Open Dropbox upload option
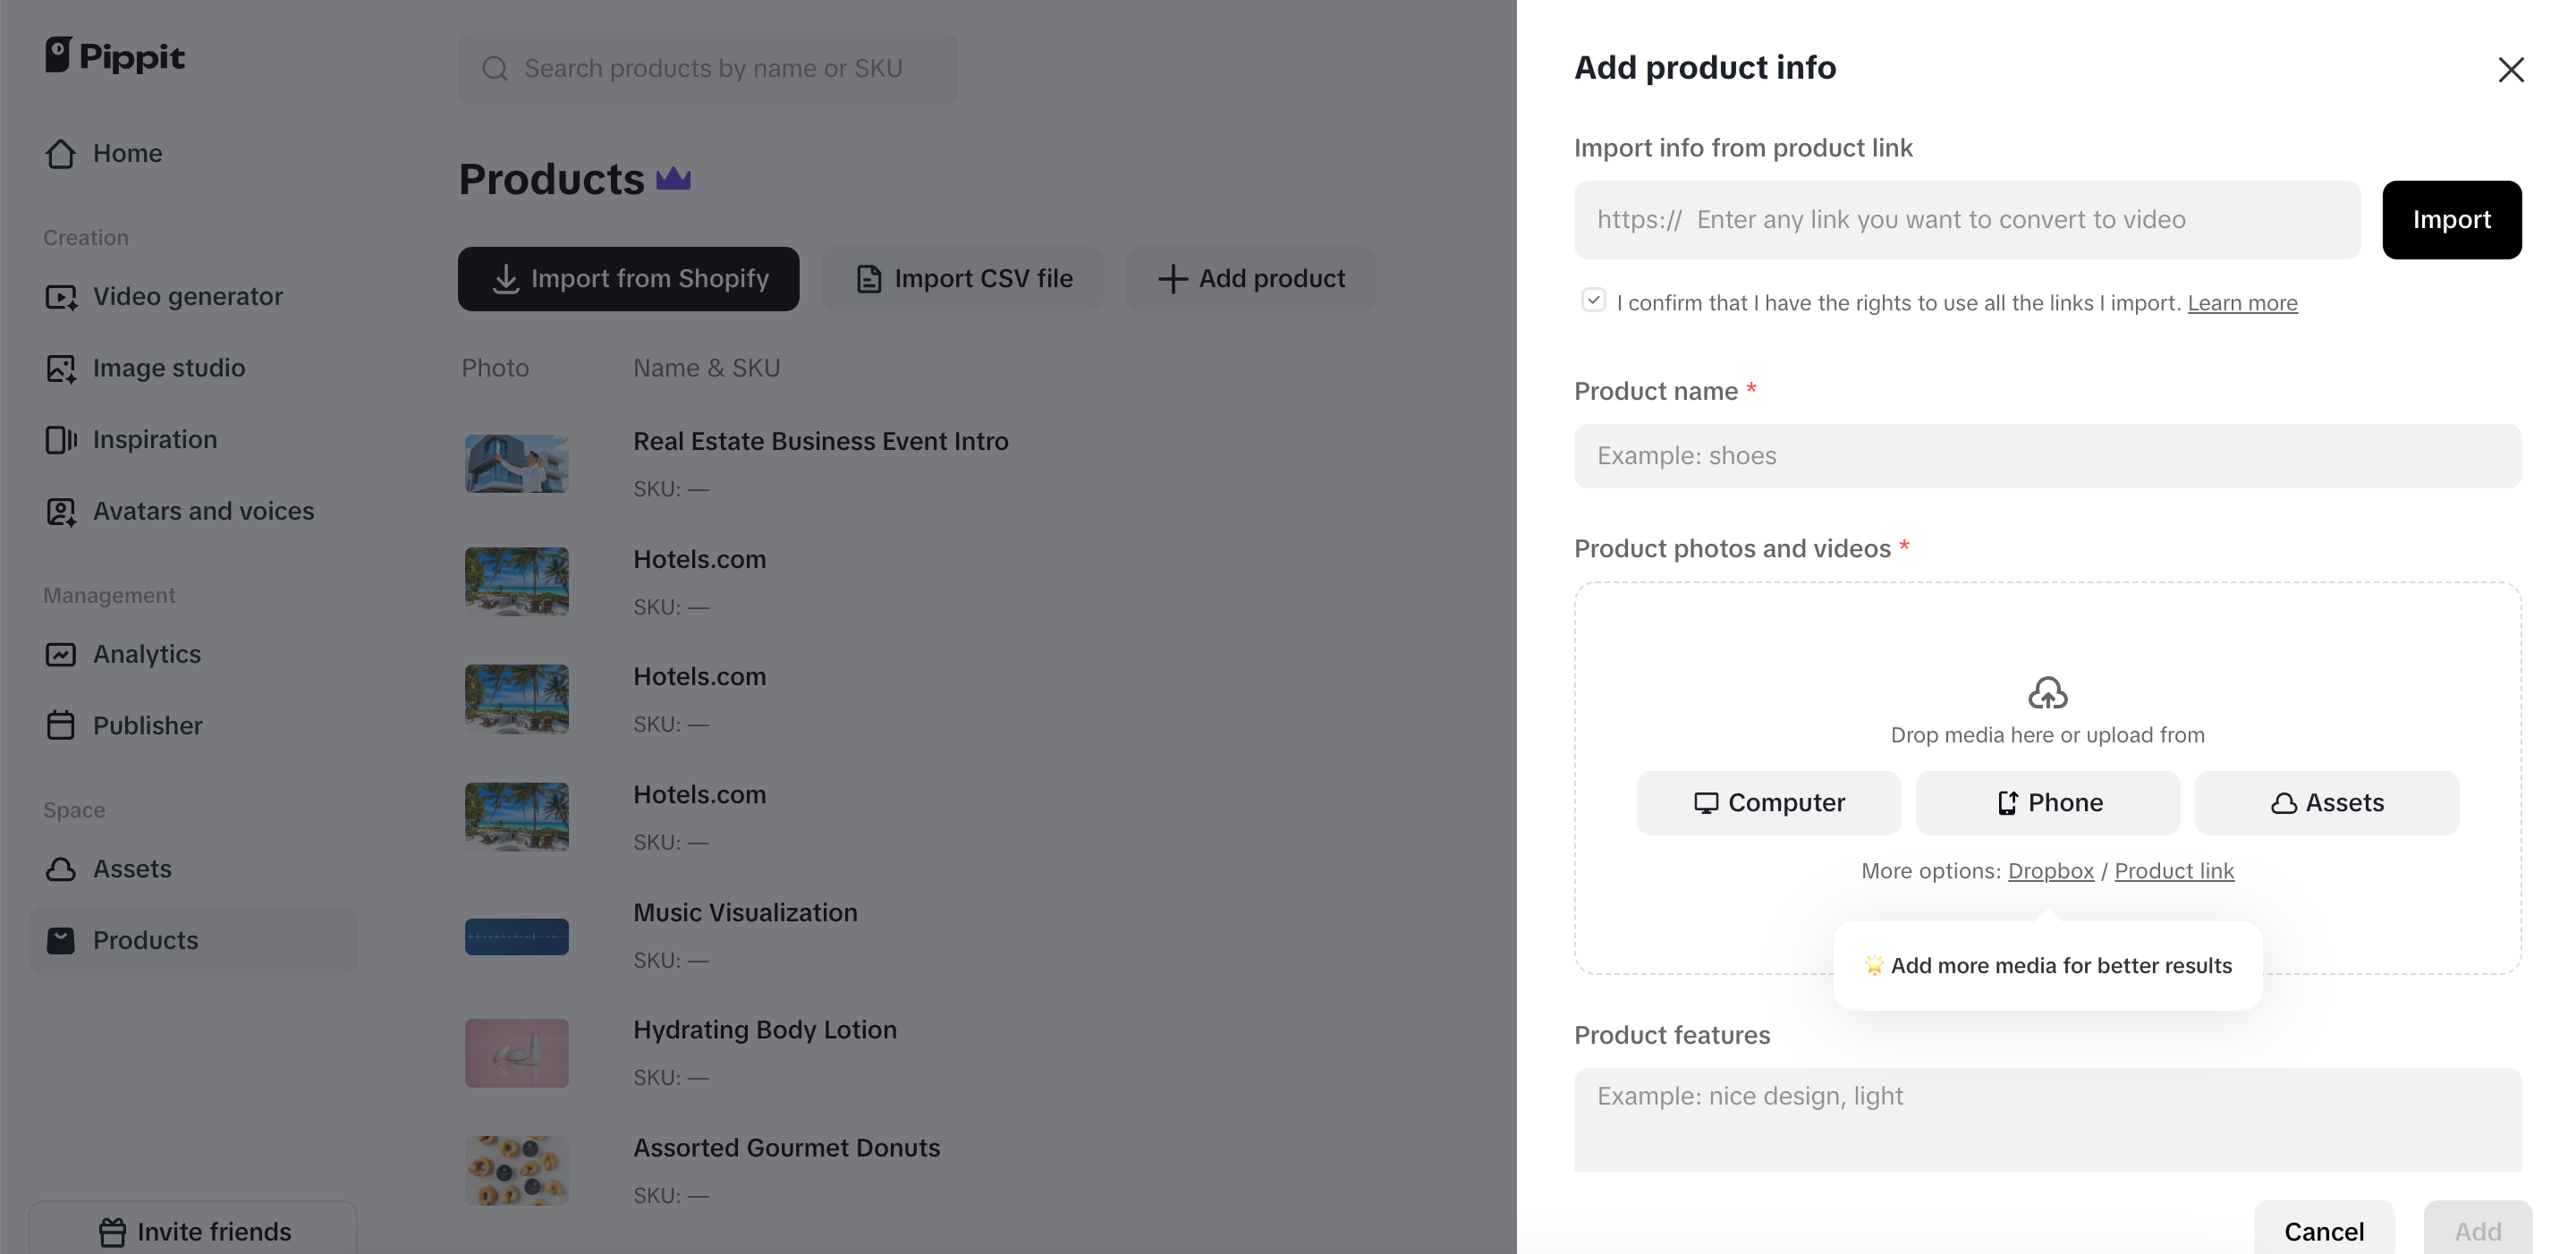 point(2051,871)
